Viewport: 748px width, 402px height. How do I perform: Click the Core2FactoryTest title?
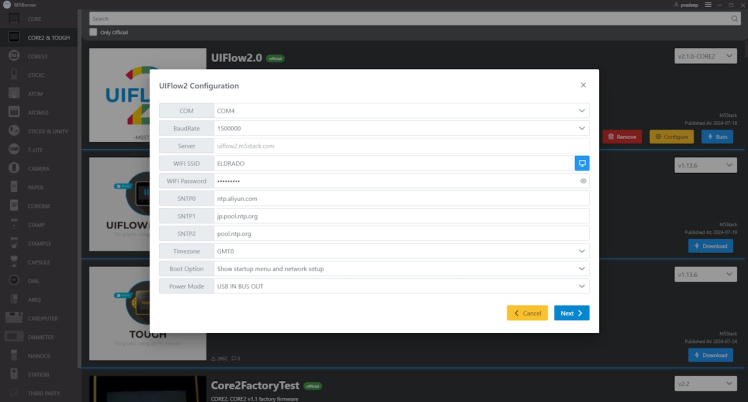point(255,385)
